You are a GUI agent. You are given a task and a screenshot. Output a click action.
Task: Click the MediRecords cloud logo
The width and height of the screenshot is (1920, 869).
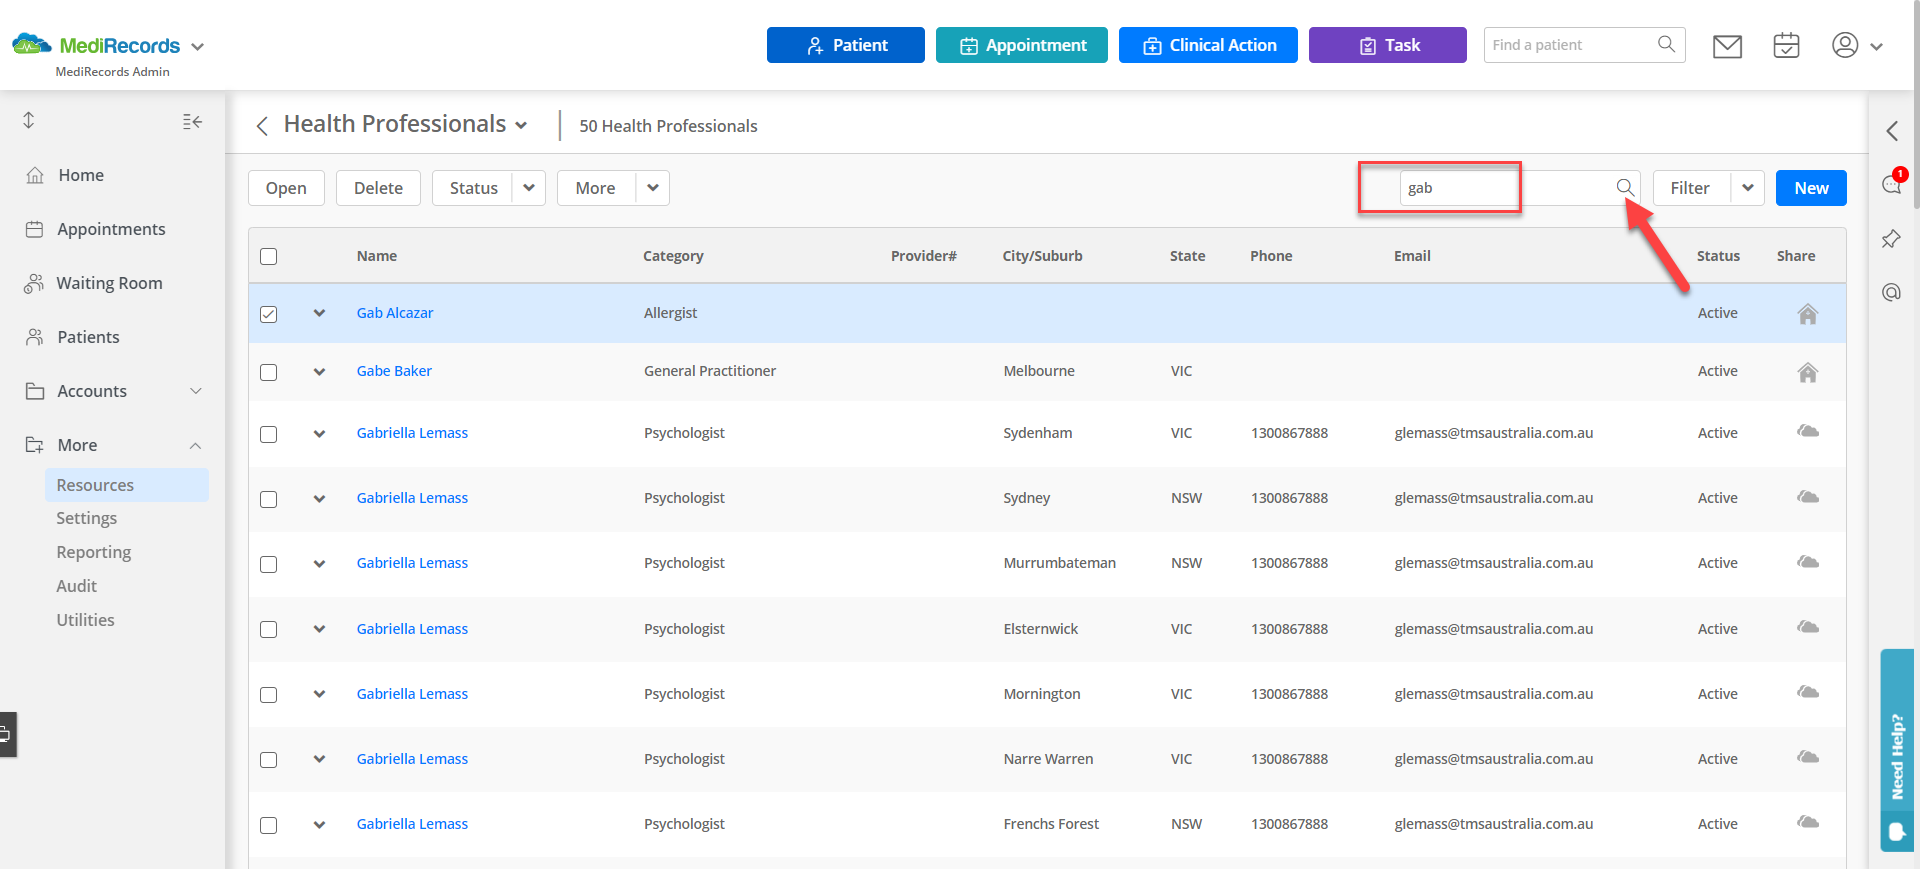tap(32, 44)
